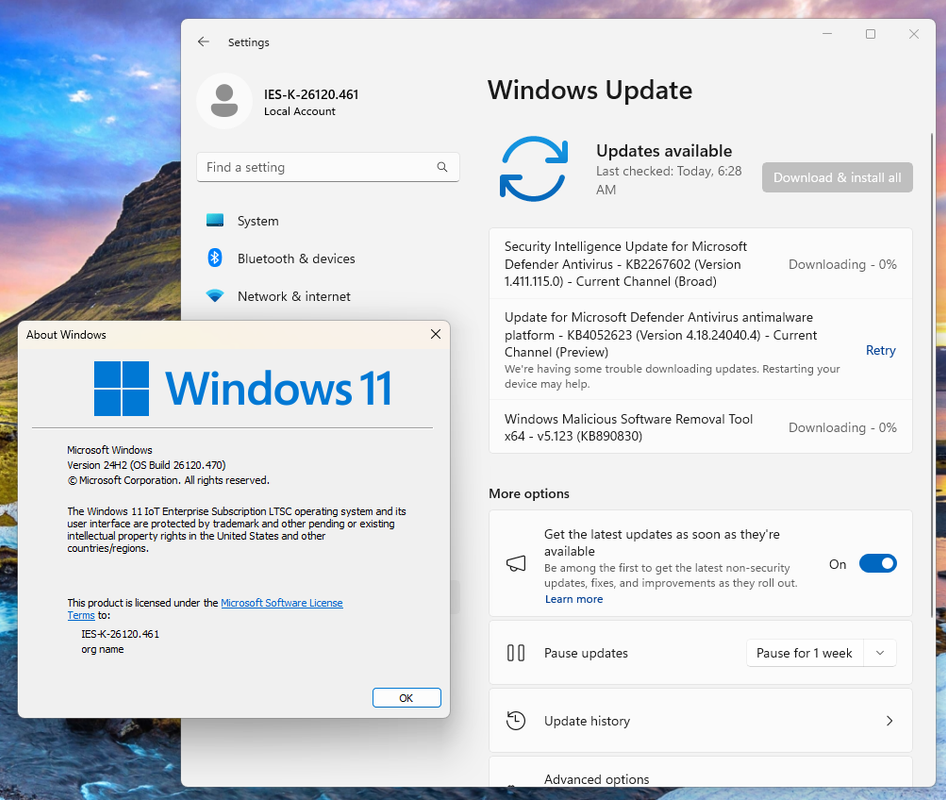
Task: Click the Settings window vertical scrollbar
Action: click(x=932, y=374)
